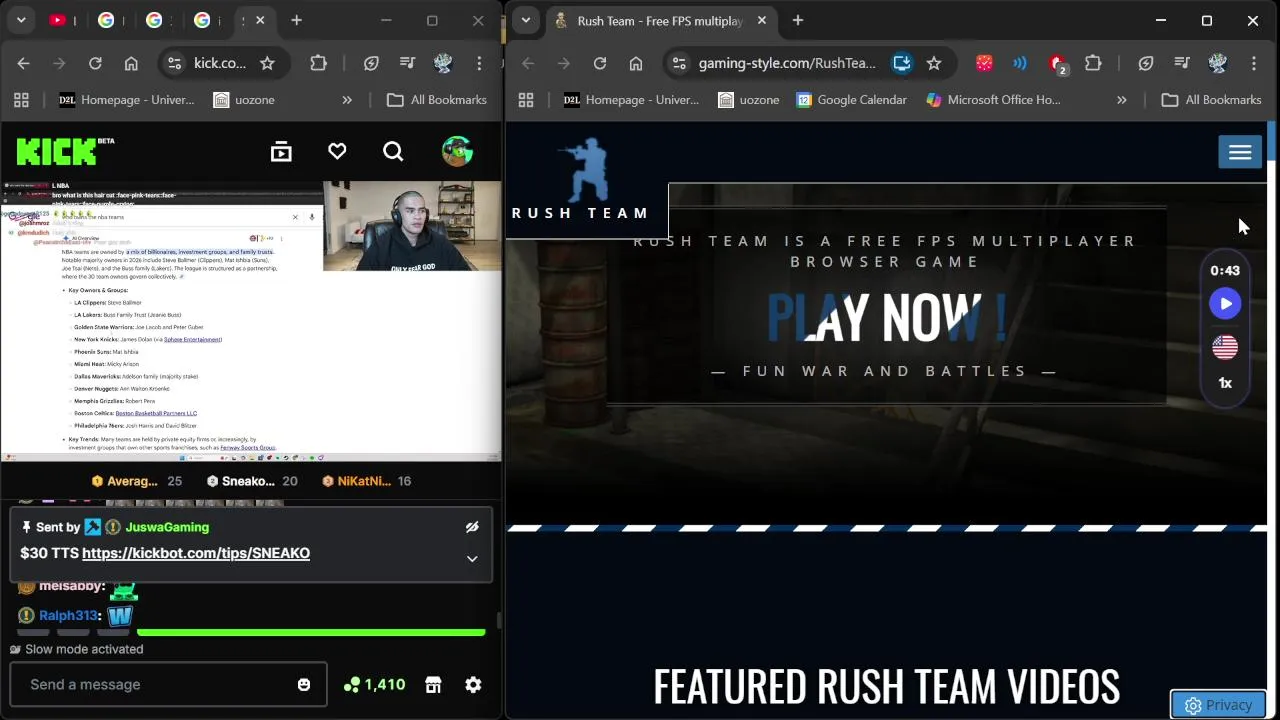Open the Kick Browse icon beside the heart
1280x720 pixels.
281,152
